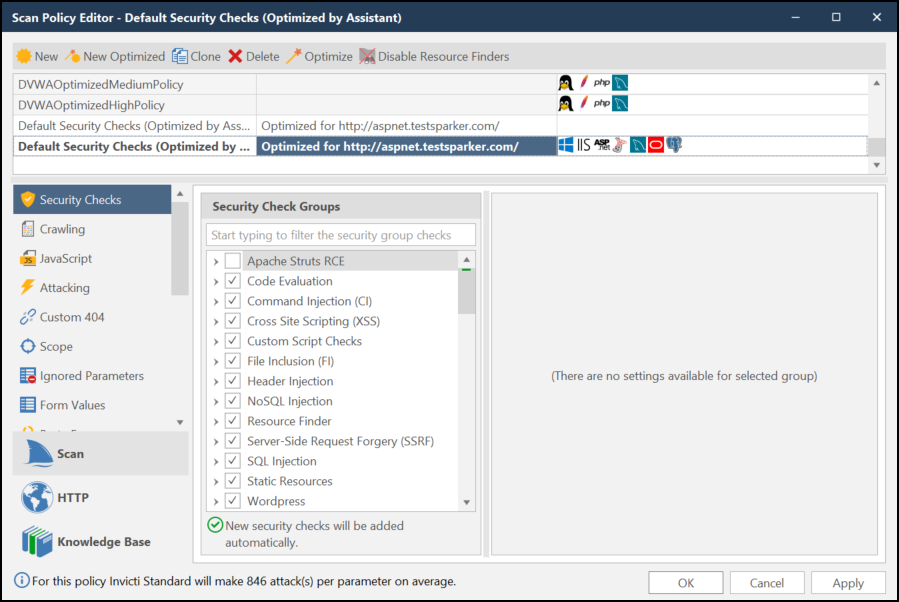Click the Ignored Parameters icon
The height and width of the screenshot is (602, 899).
click(x=32, y=376)
